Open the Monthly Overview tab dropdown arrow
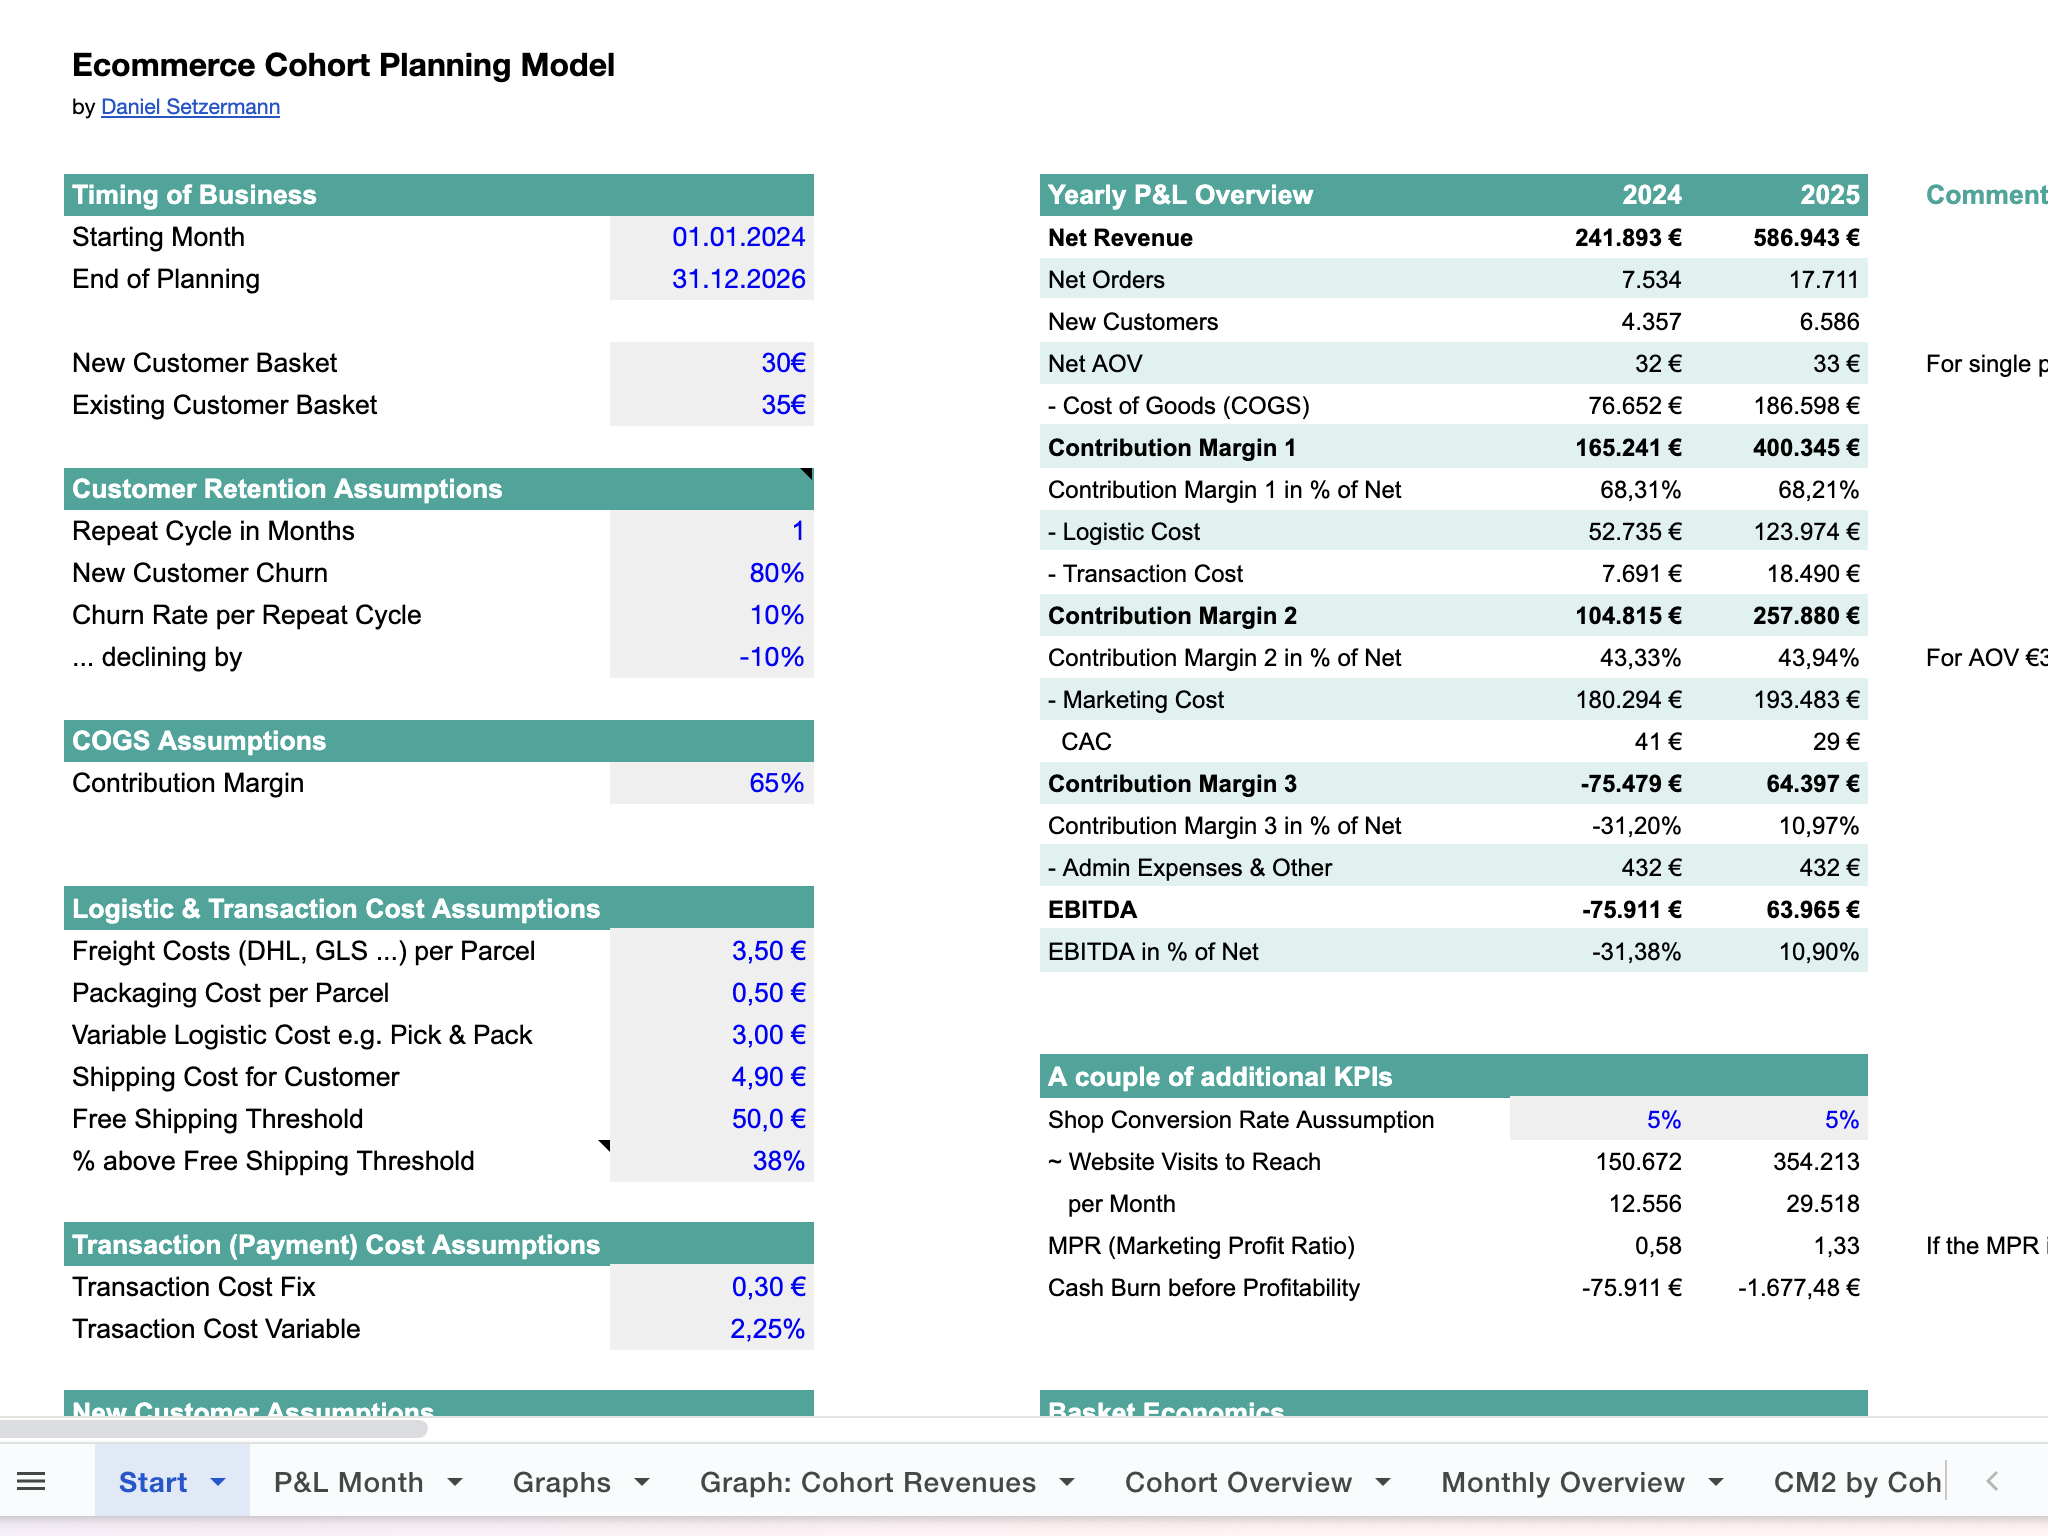The height and width of the screenshot is (1536, 2048). (x=1716, y=1481)
